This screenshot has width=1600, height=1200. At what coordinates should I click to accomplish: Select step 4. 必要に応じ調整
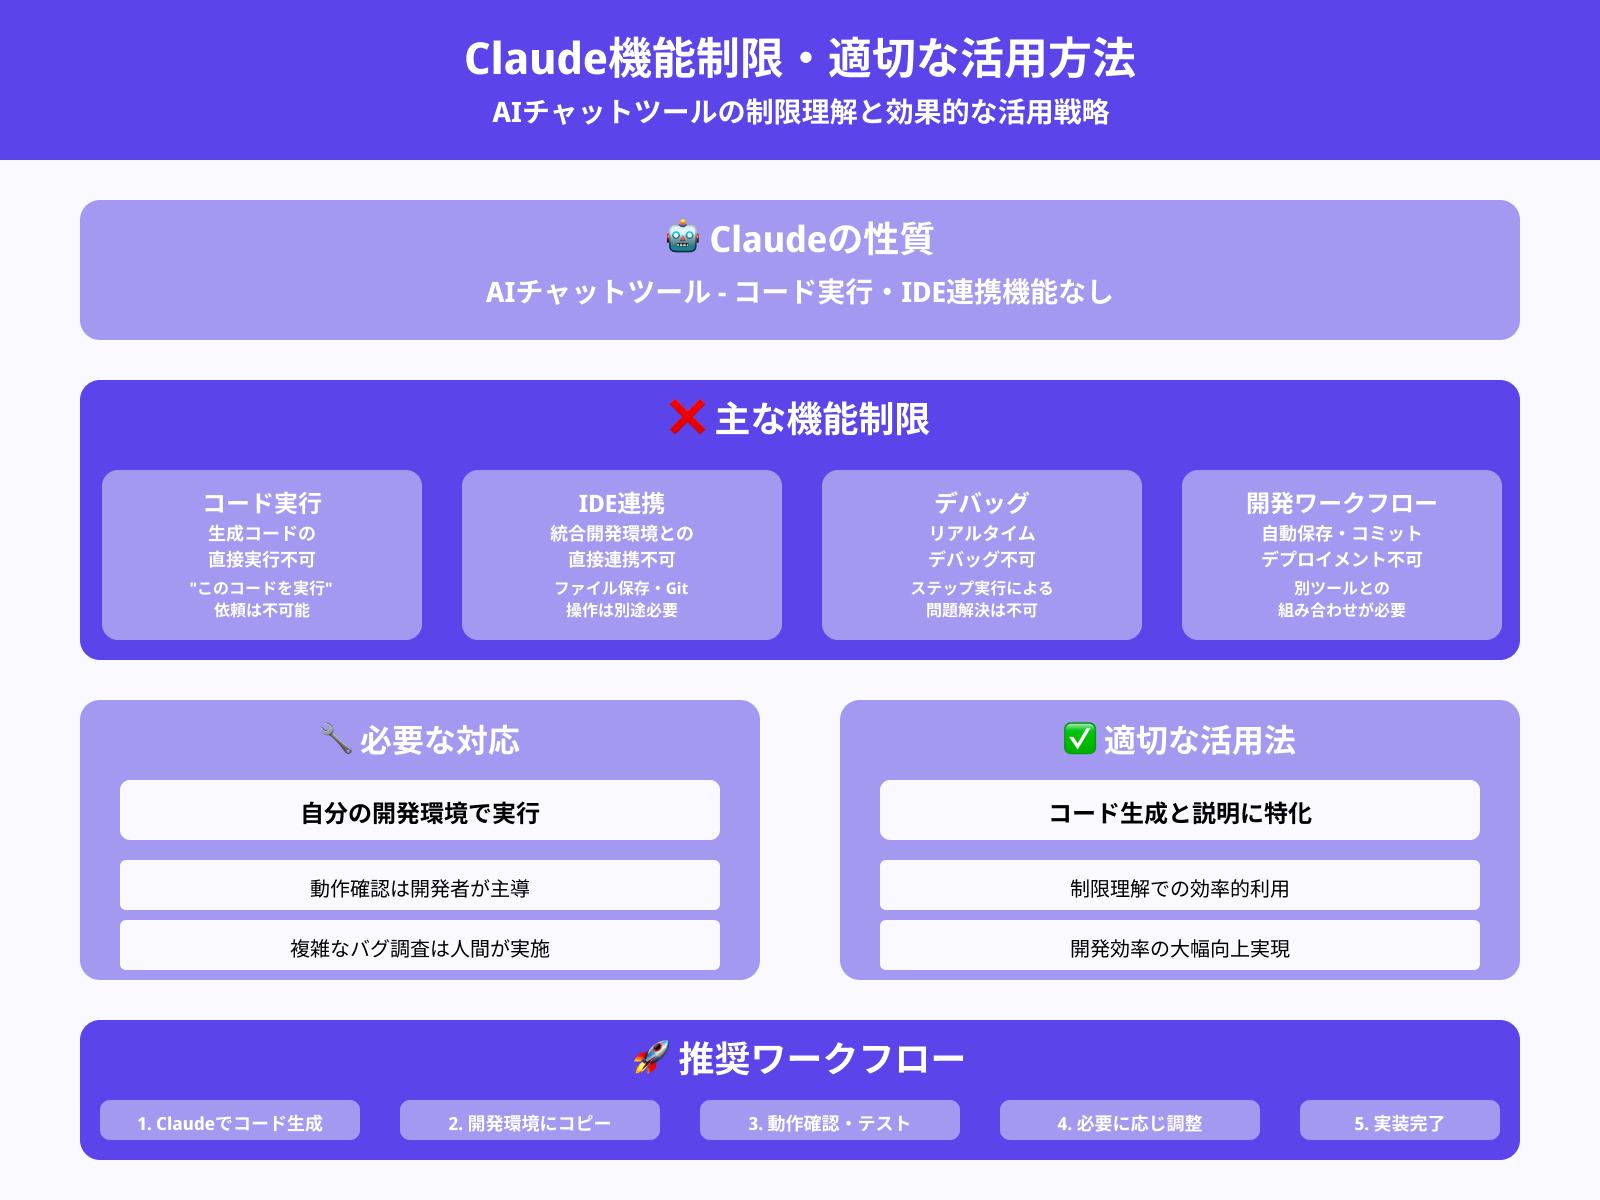[x=1130, y=1120]
